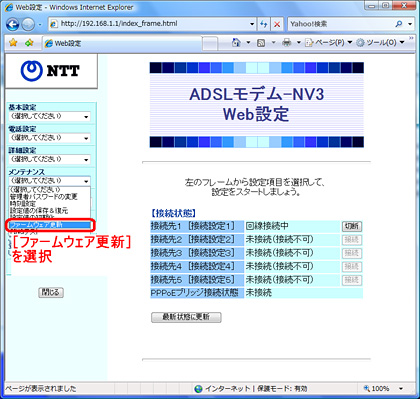The image size is (420, 399).
Task: Click the search magnifier icon
Action: [x=399, y=24]
